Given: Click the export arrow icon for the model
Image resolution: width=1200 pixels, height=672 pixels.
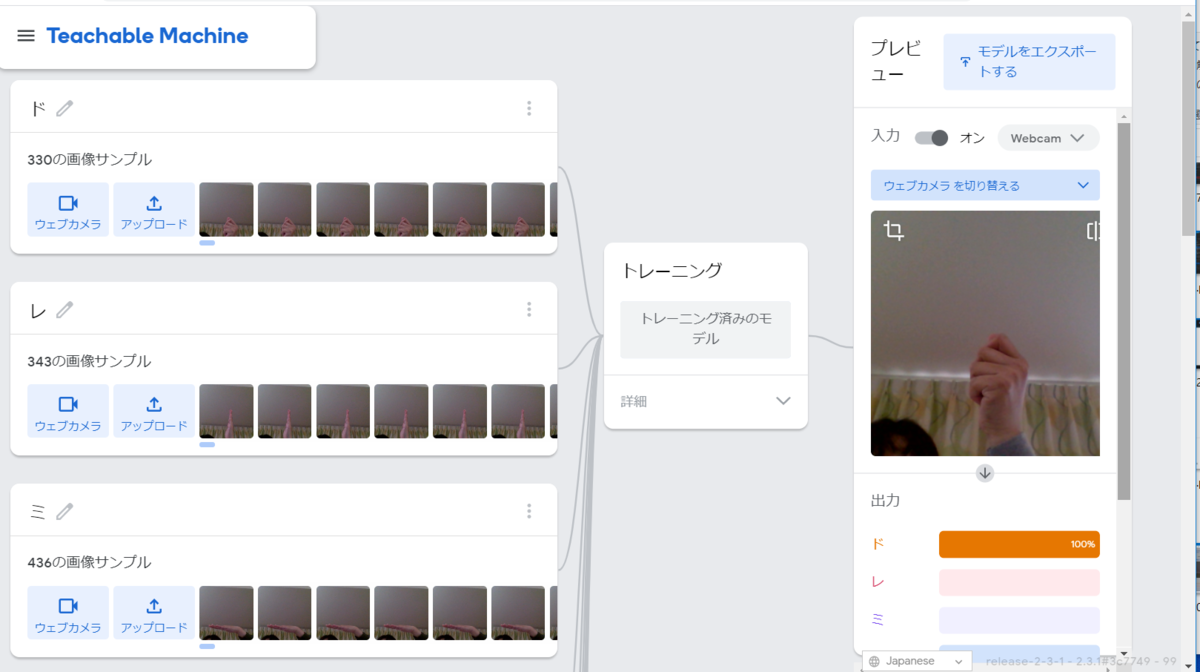Looking at the screenshot, I should click(964, 62).
